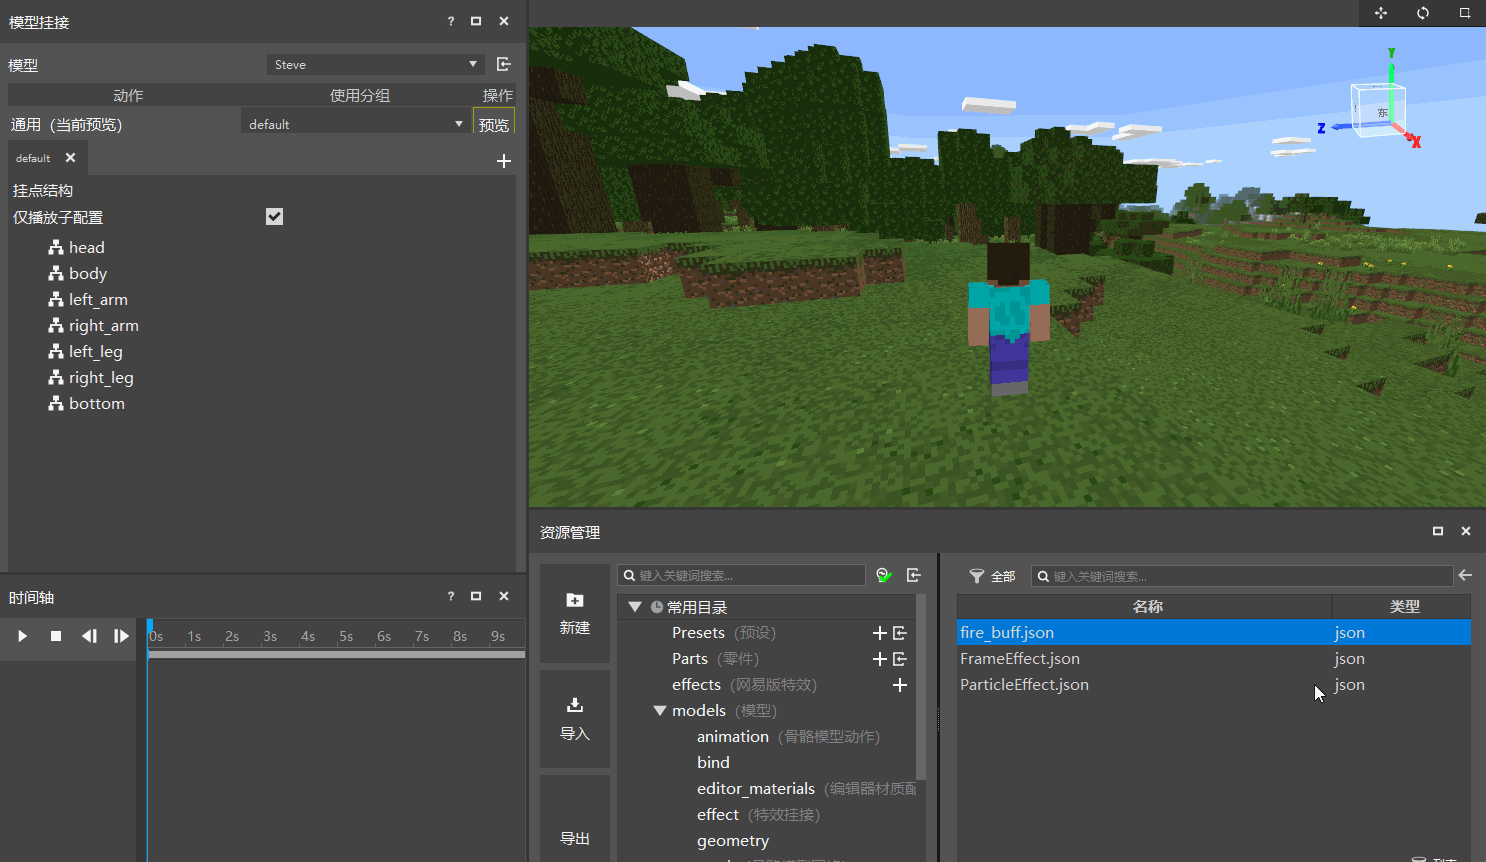Screen dimensions: 1486x862
Task: Add a new item to Parts
Action: (x=880, y=659)
